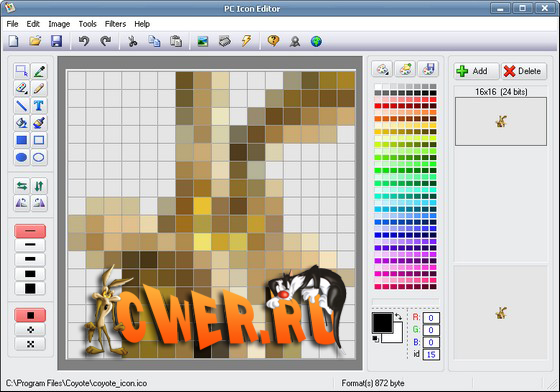The width and height of the screenshot is (560, 392).
Task: Open help with the question mark icon
Action: [x=273, y=41]
